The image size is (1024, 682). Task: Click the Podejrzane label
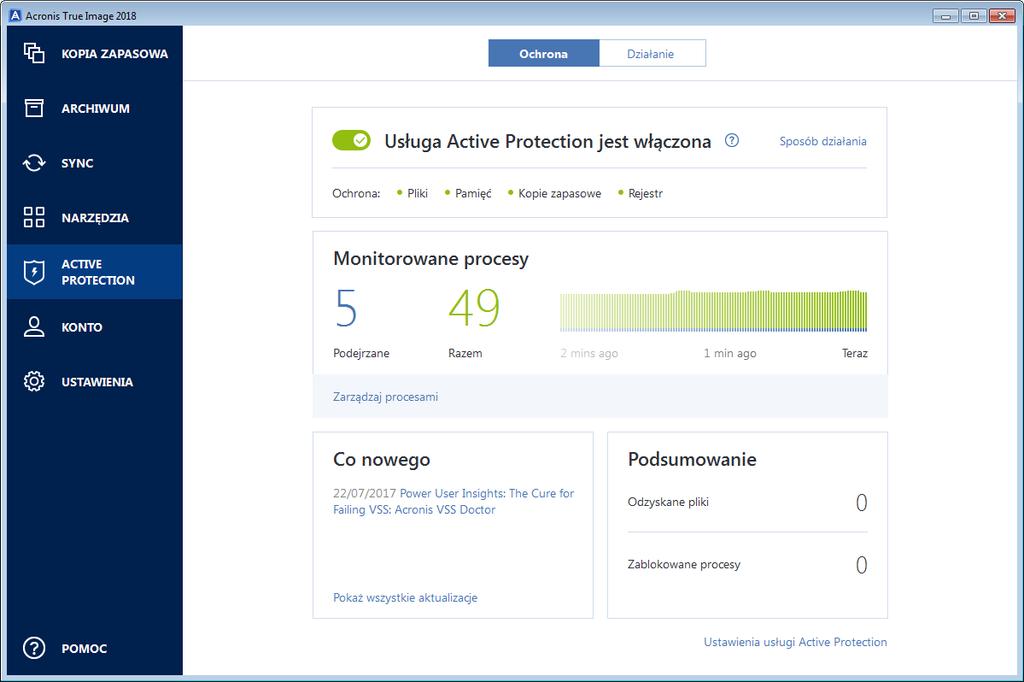(361, 353)
